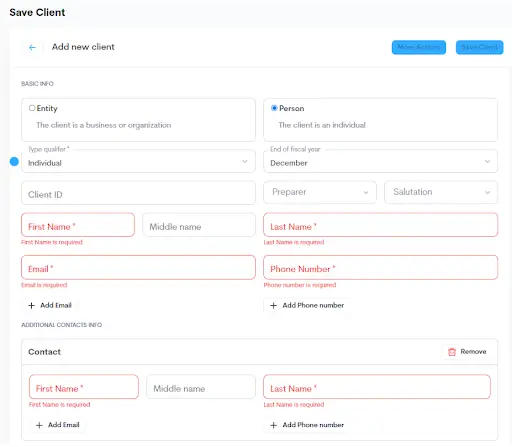This screenshot has height=447, width=512.
Task: Click the blue Save Client button
Action: pyautogui.click(x=479, y=47)
